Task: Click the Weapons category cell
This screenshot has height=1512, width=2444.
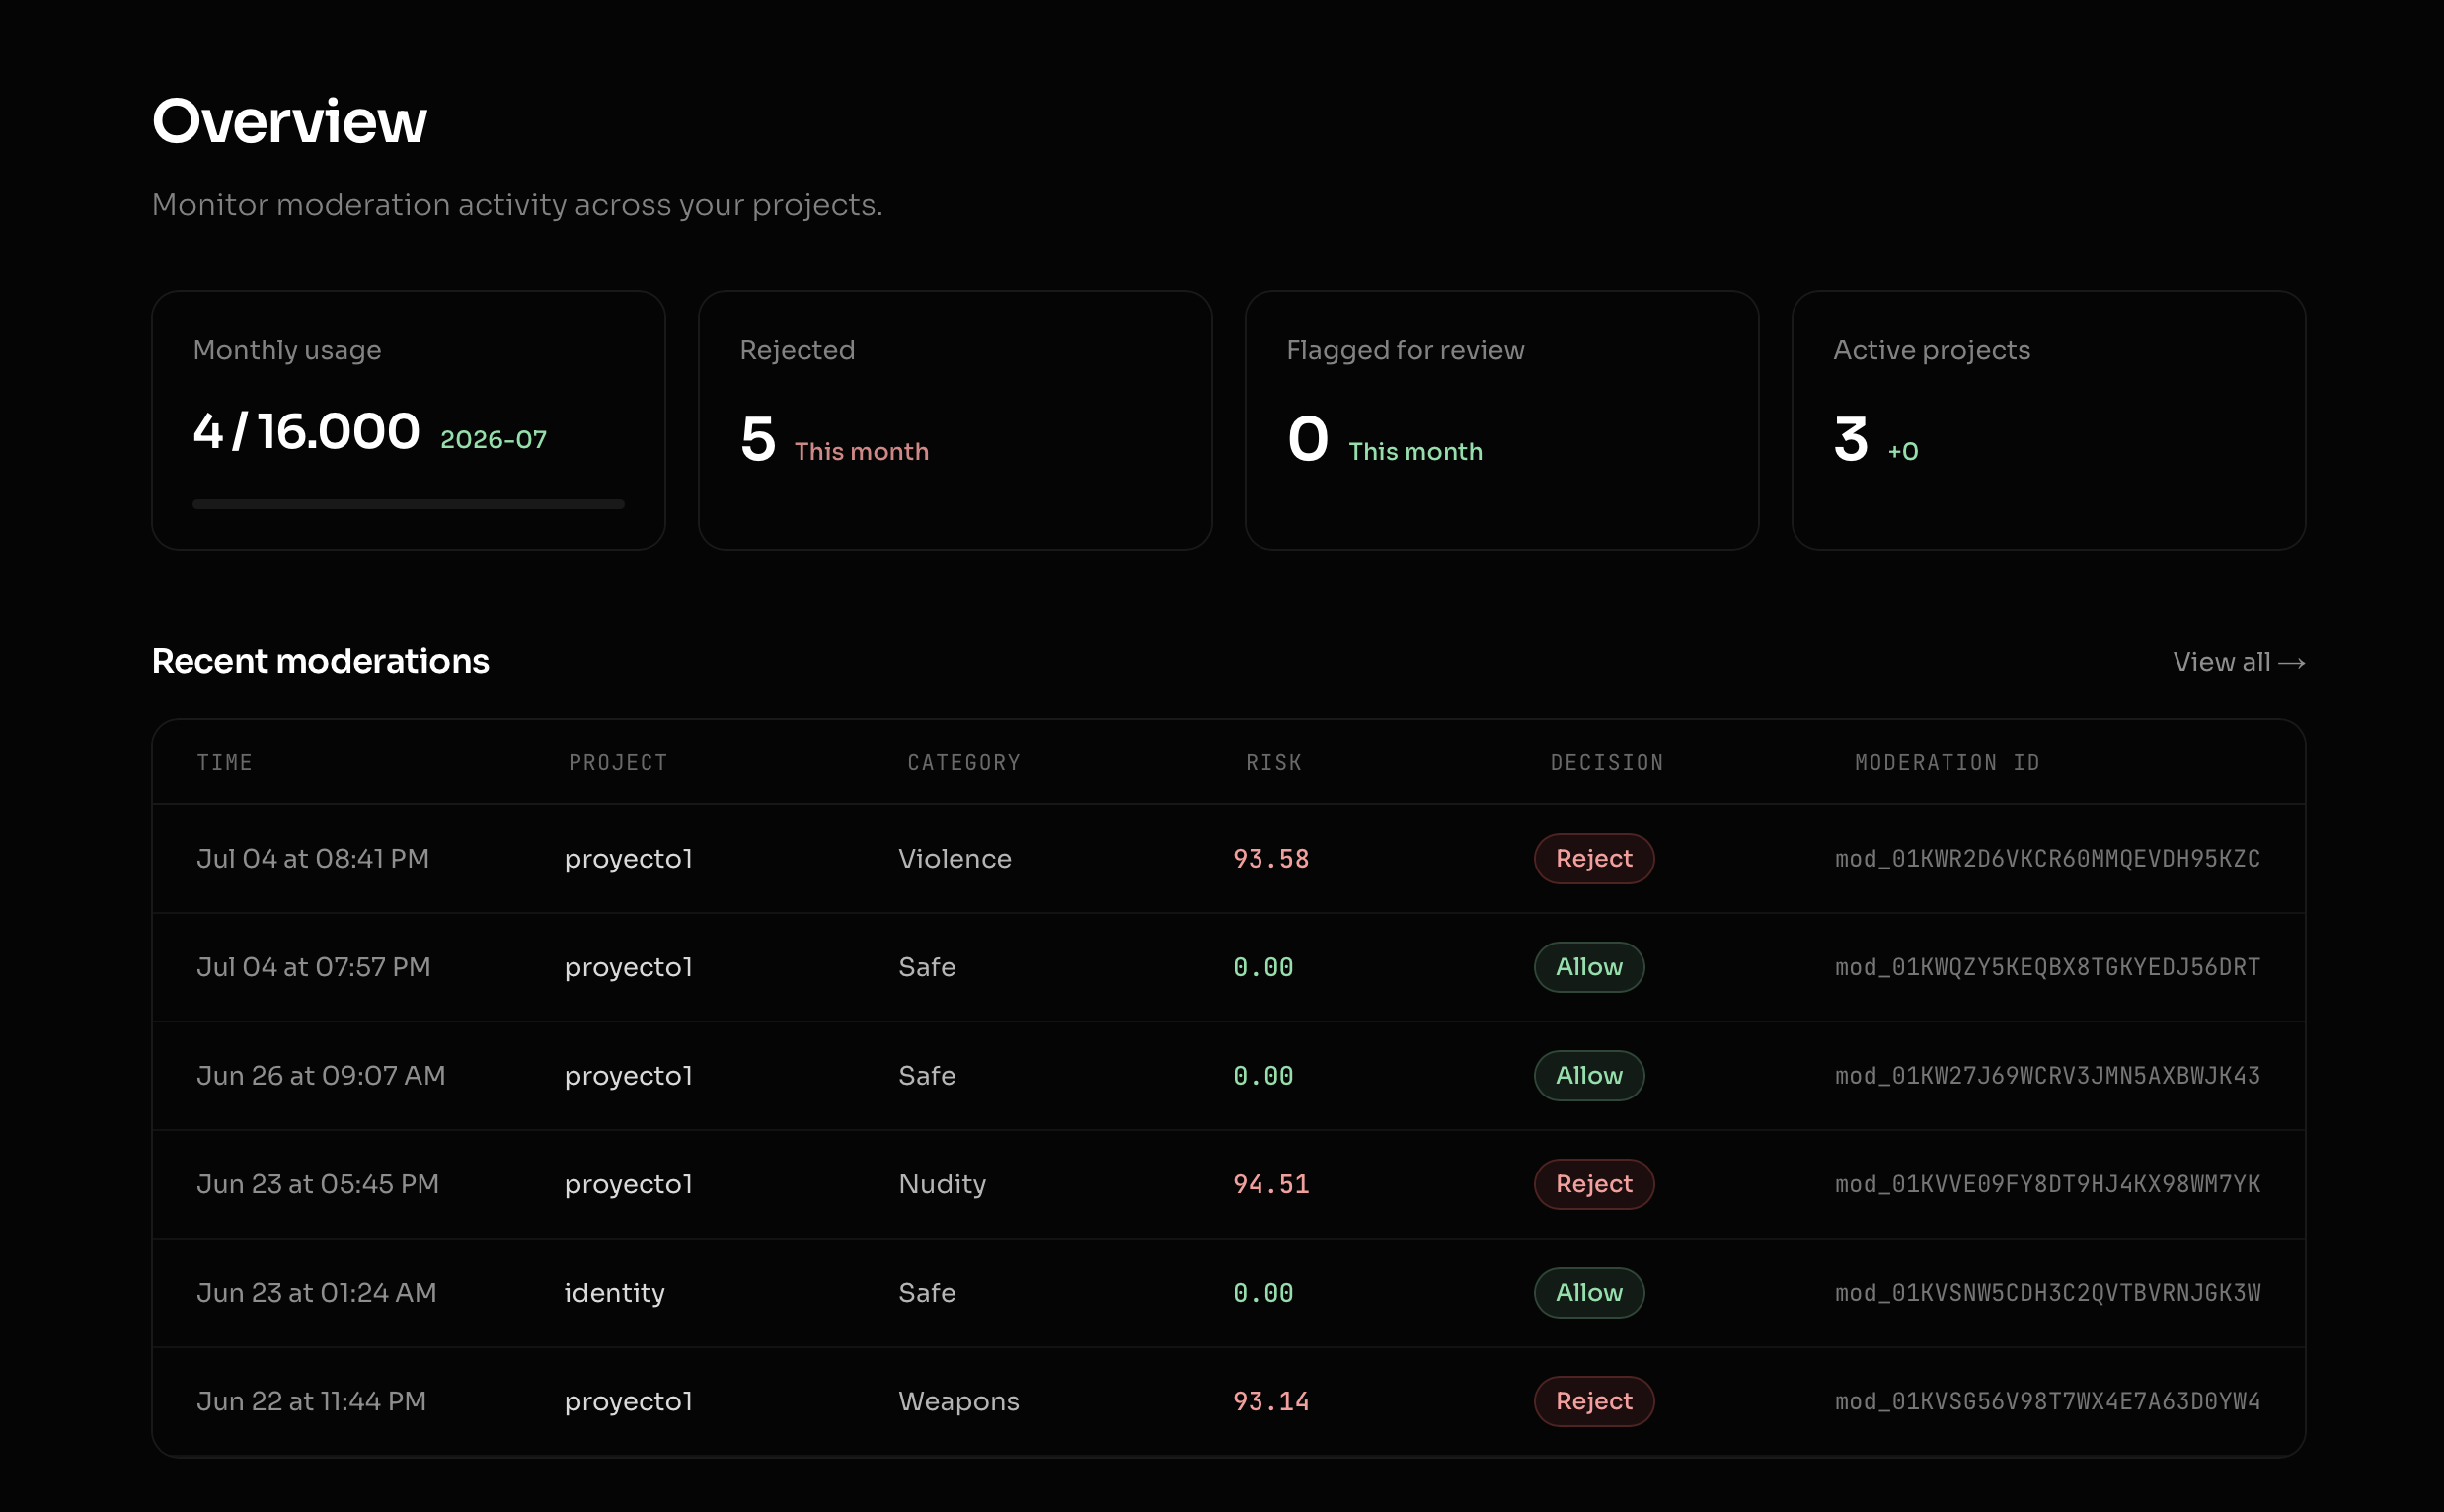Action: click(958, 1401)
